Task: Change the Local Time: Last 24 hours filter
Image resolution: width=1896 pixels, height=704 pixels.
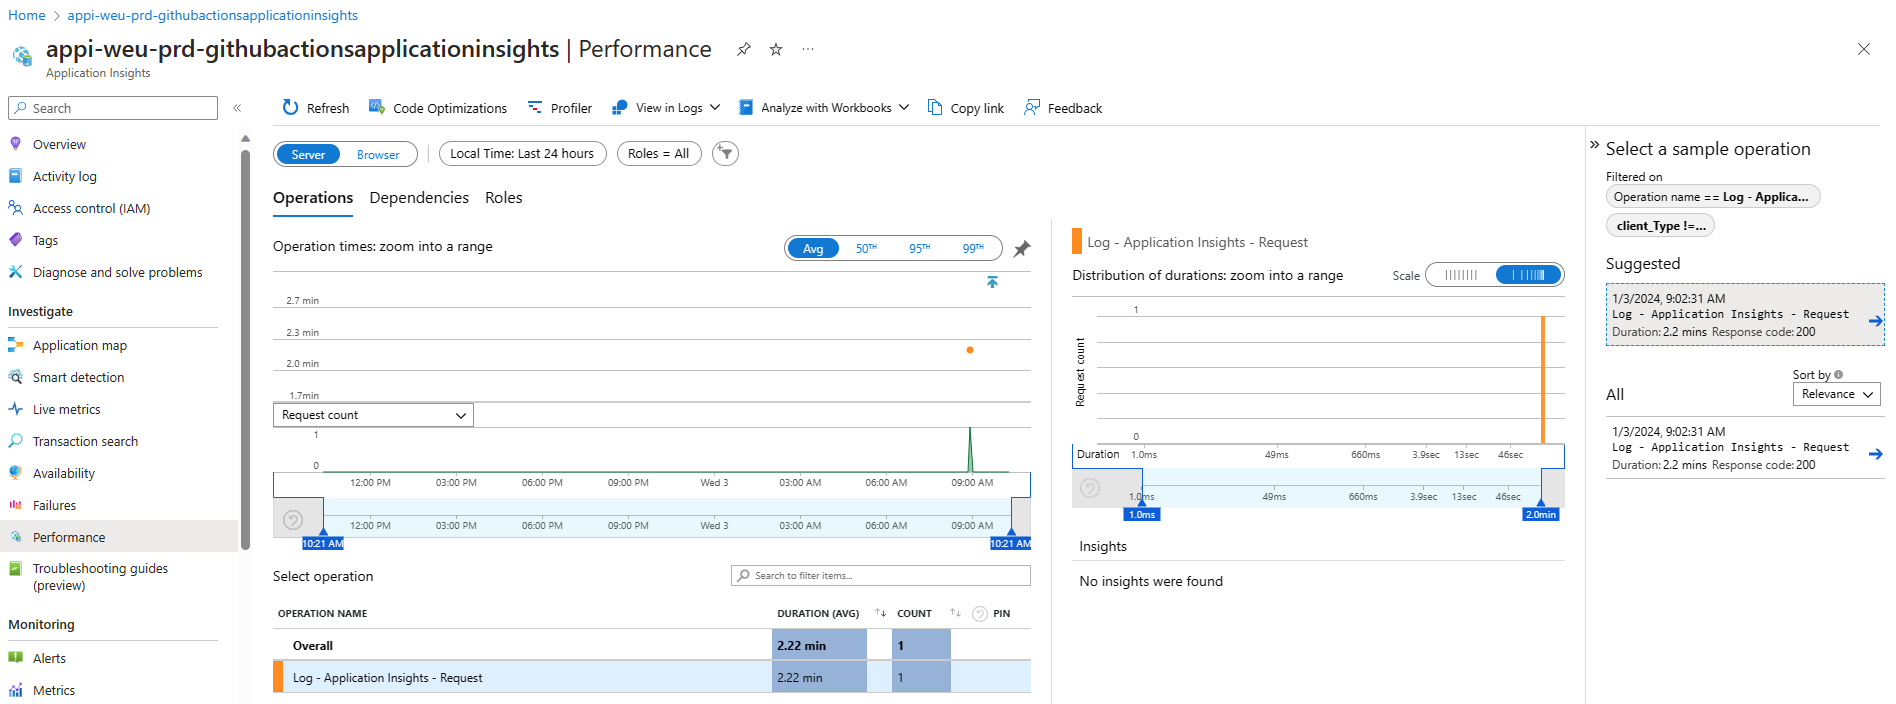Action: (x=522, y=153)
